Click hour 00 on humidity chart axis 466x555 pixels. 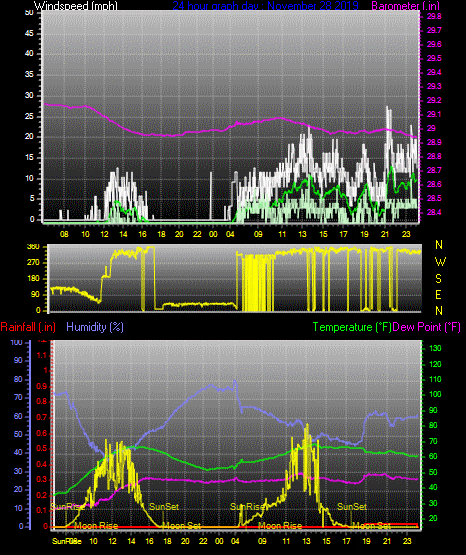(219, 541)
